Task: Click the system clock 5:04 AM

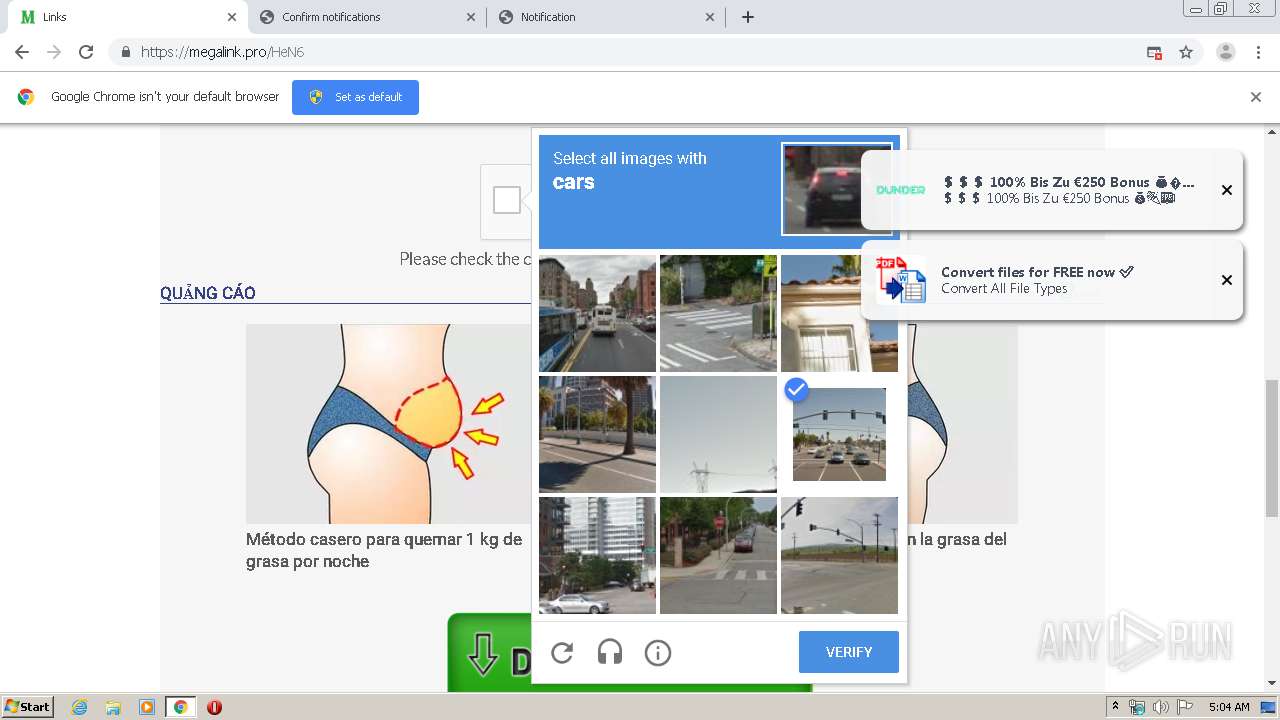Action: click(x=1229, y=707)
